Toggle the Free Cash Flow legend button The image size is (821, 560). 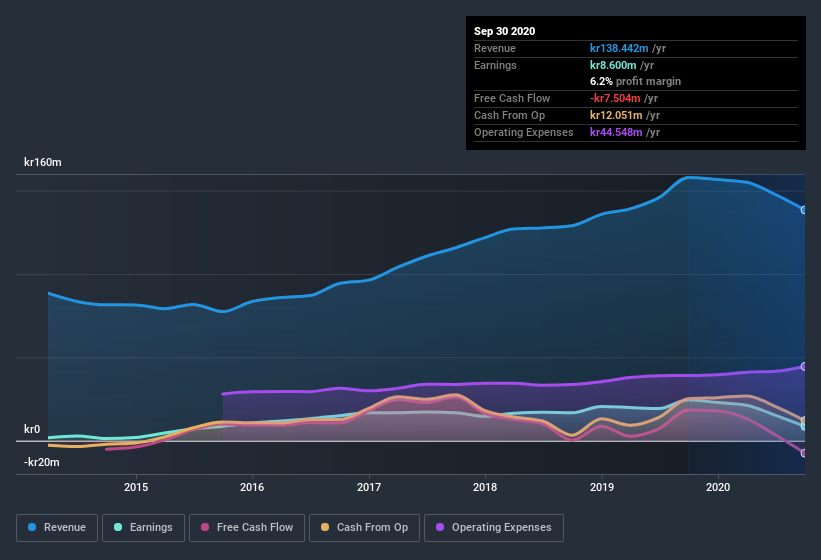point(247,528)
